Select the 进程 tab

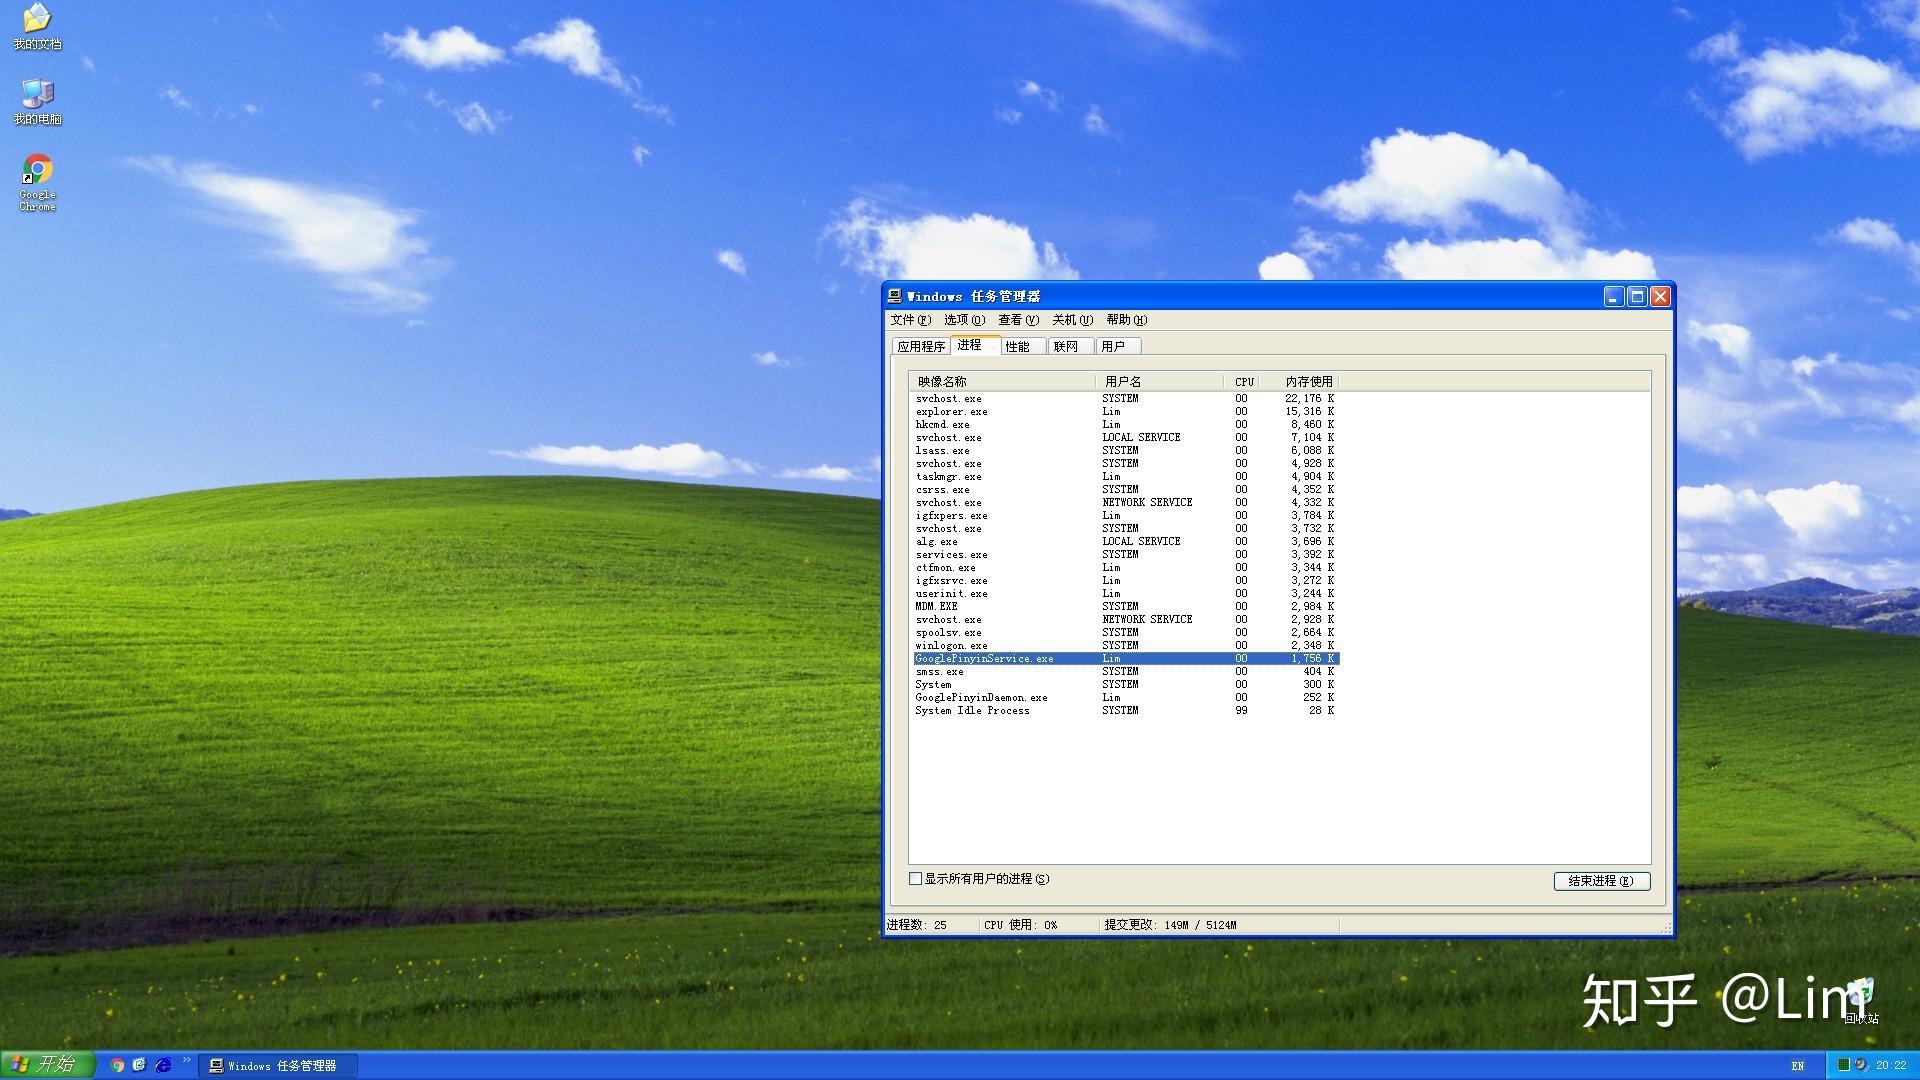pyautogui.click(x=974, y=345)
